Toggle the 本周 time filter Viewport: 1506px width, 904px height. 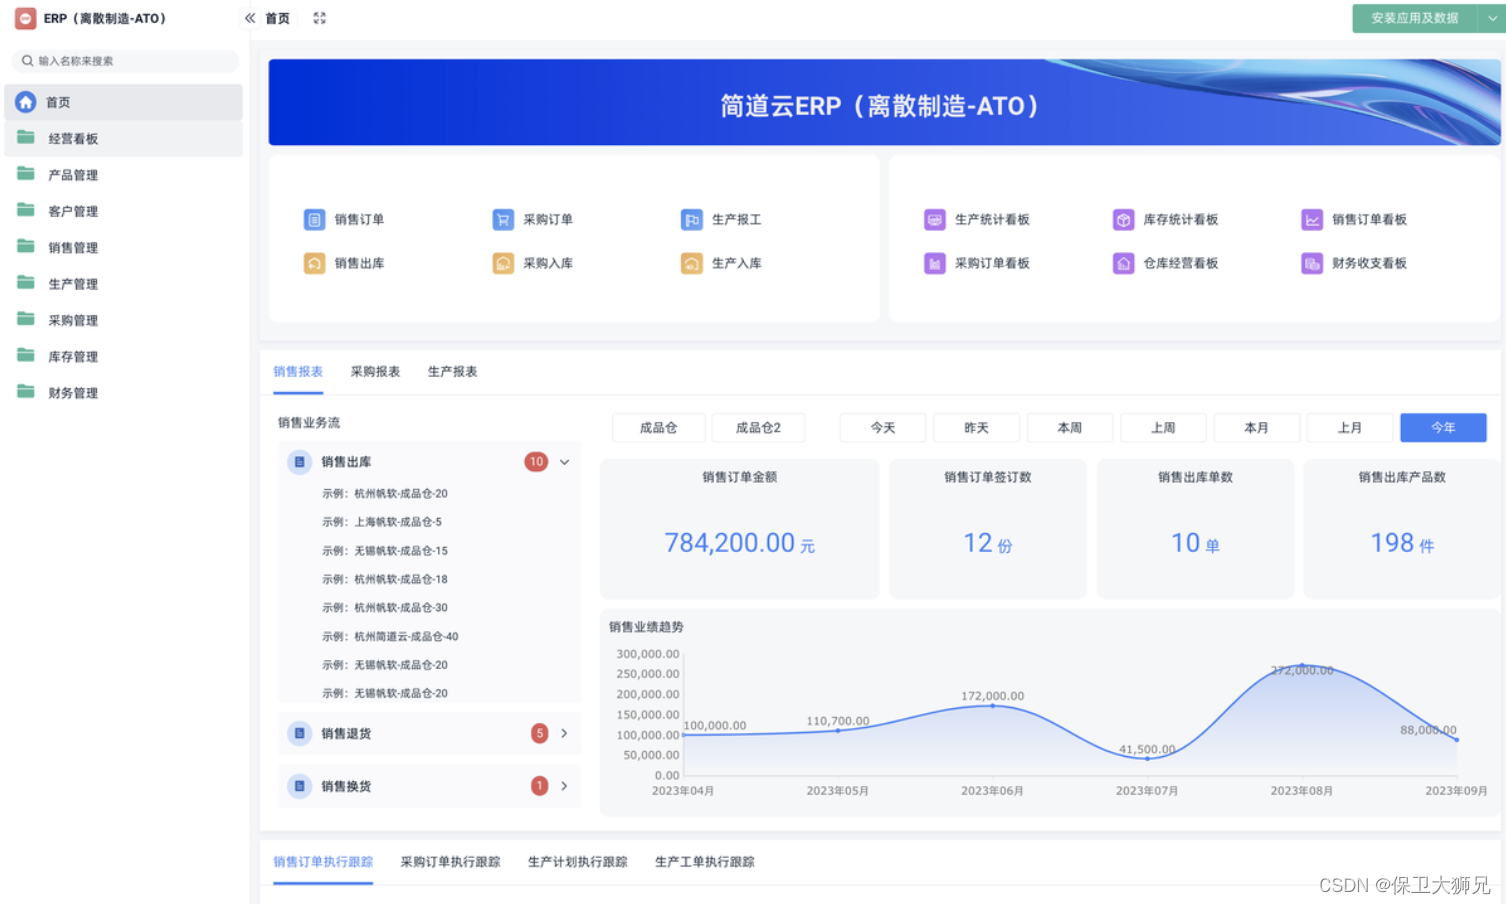1069,427
